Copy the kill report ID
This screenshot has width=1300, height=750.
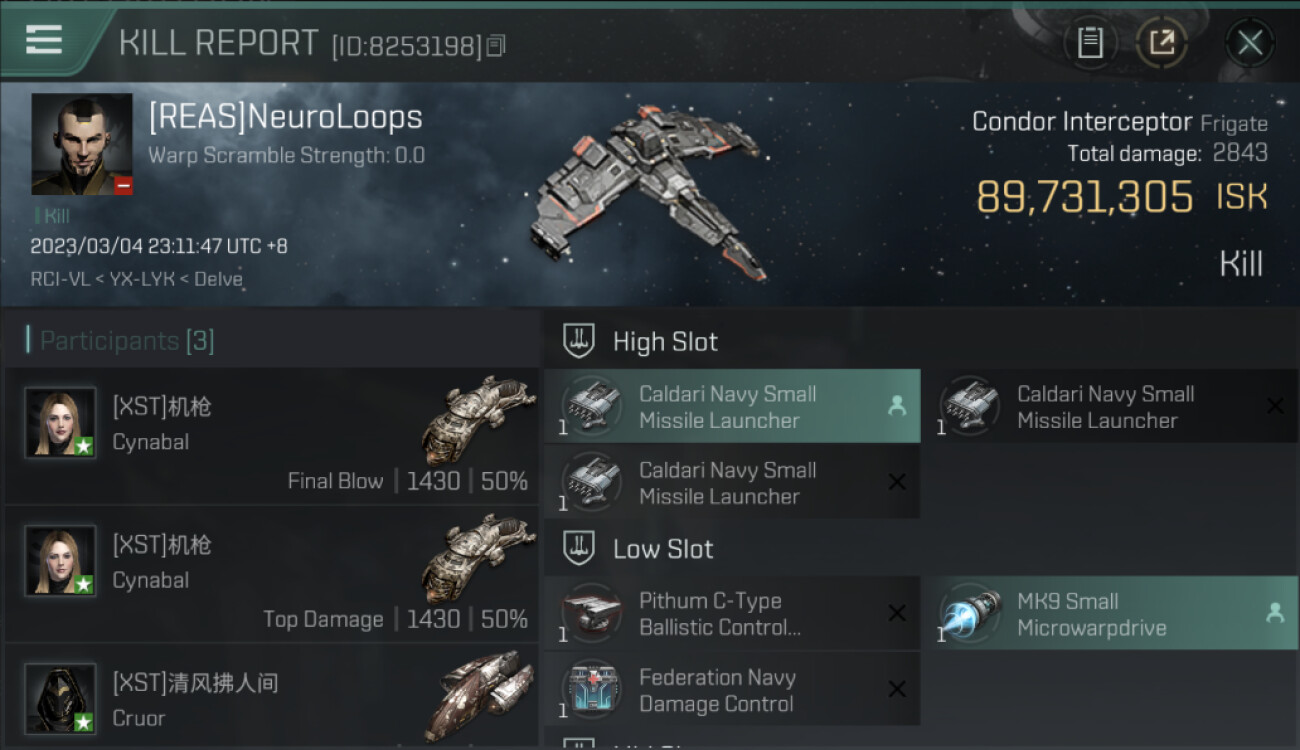(497, 45)
